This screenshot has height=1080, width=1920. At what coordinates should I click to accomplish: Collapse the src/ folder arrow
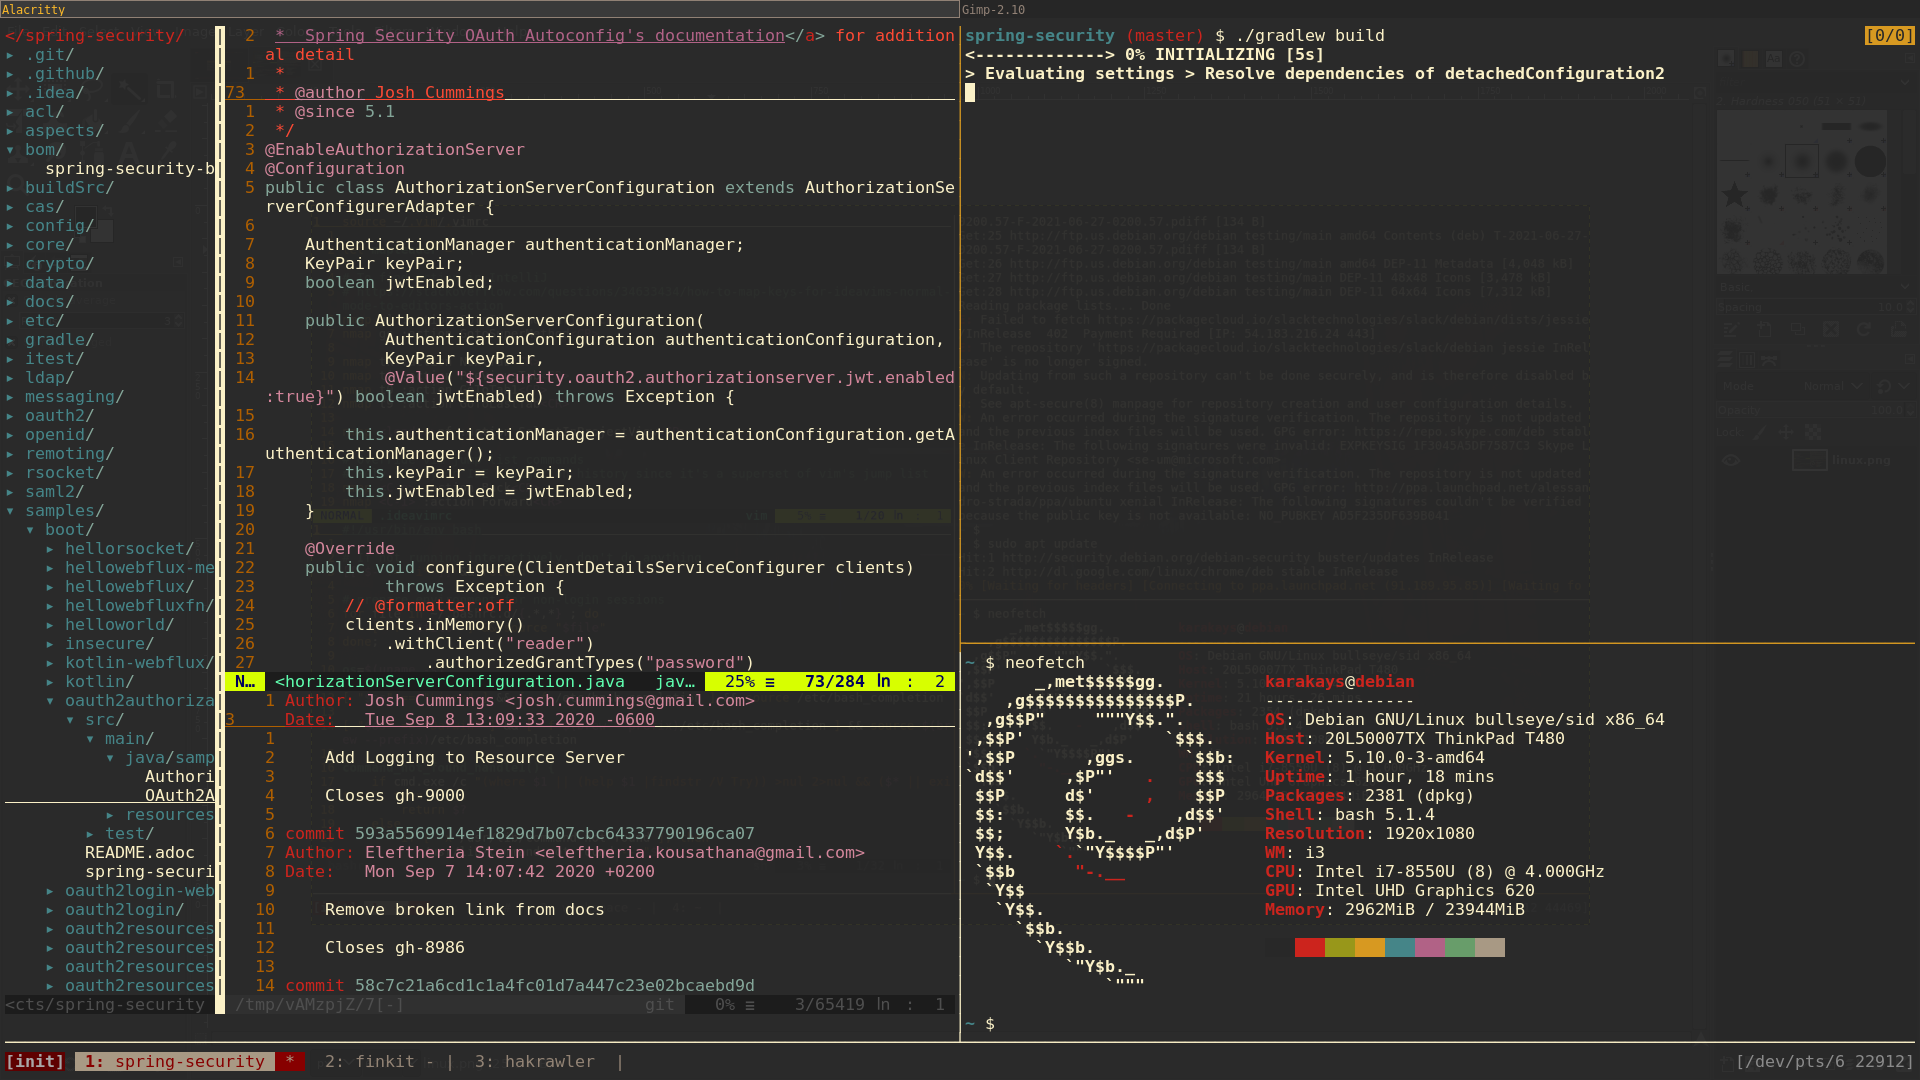tap(70, 720)
